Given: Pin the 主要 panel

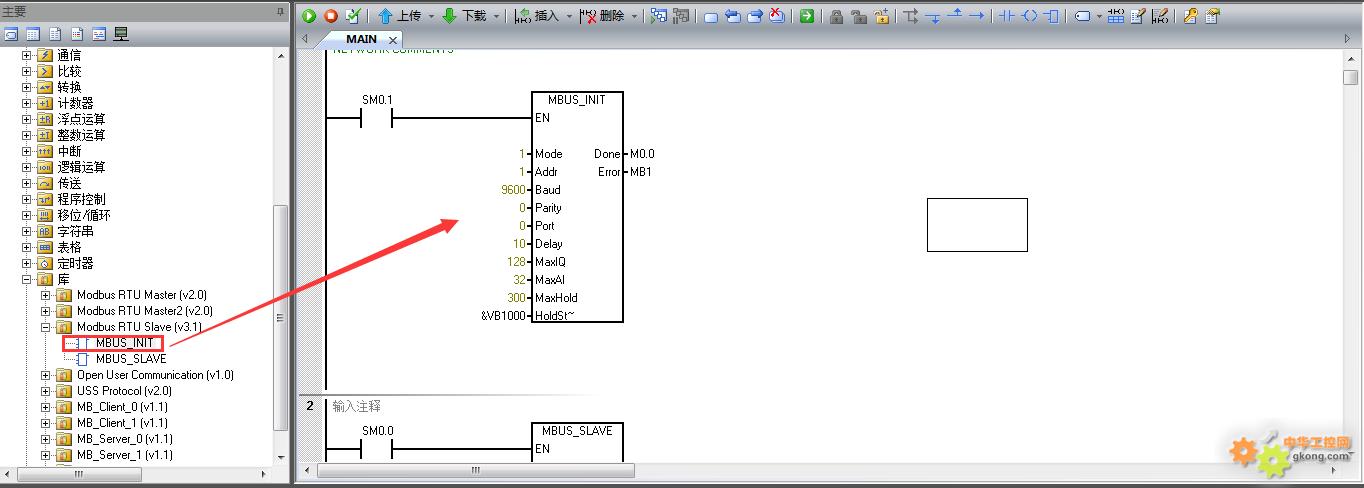Looking at the screenshot, I should 280,11.
